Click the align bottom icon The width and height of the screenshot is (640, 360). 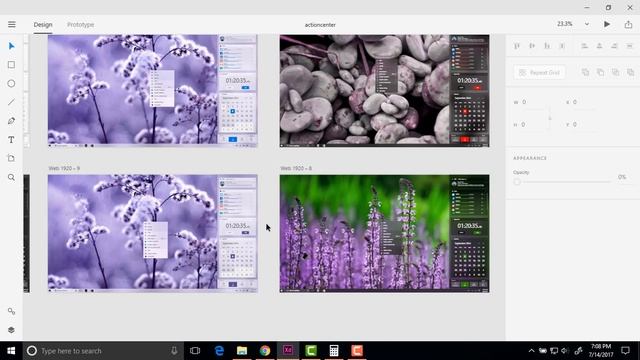pos(547,46)
